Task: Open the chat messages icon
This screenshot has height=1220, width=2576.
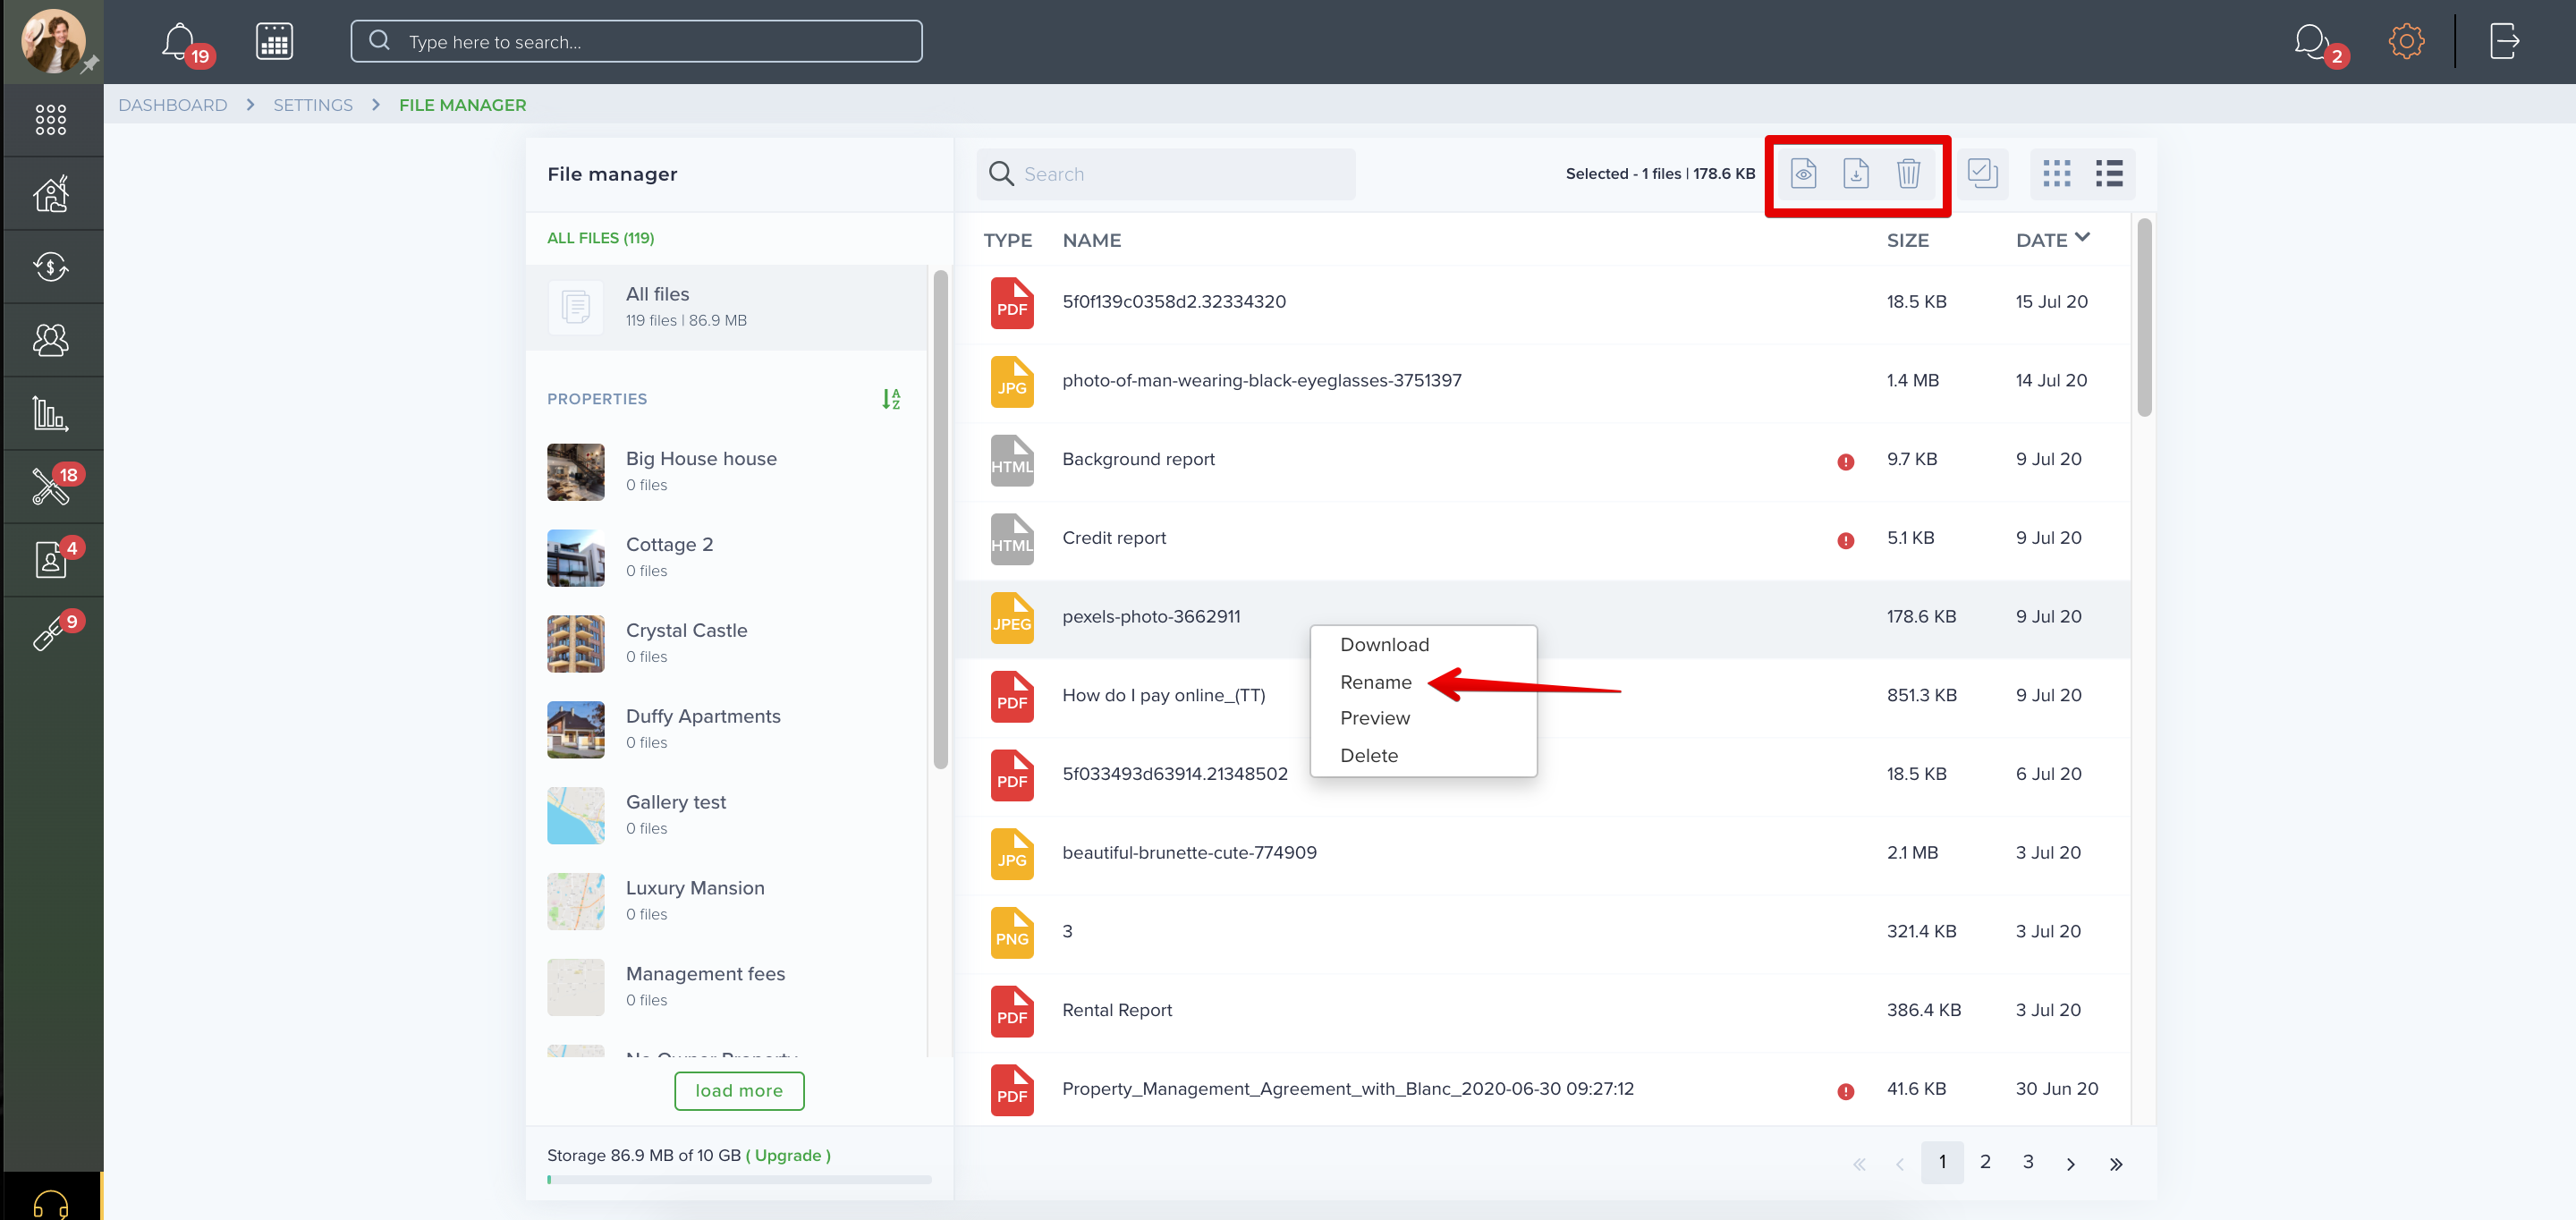Action: (2311, 42)
